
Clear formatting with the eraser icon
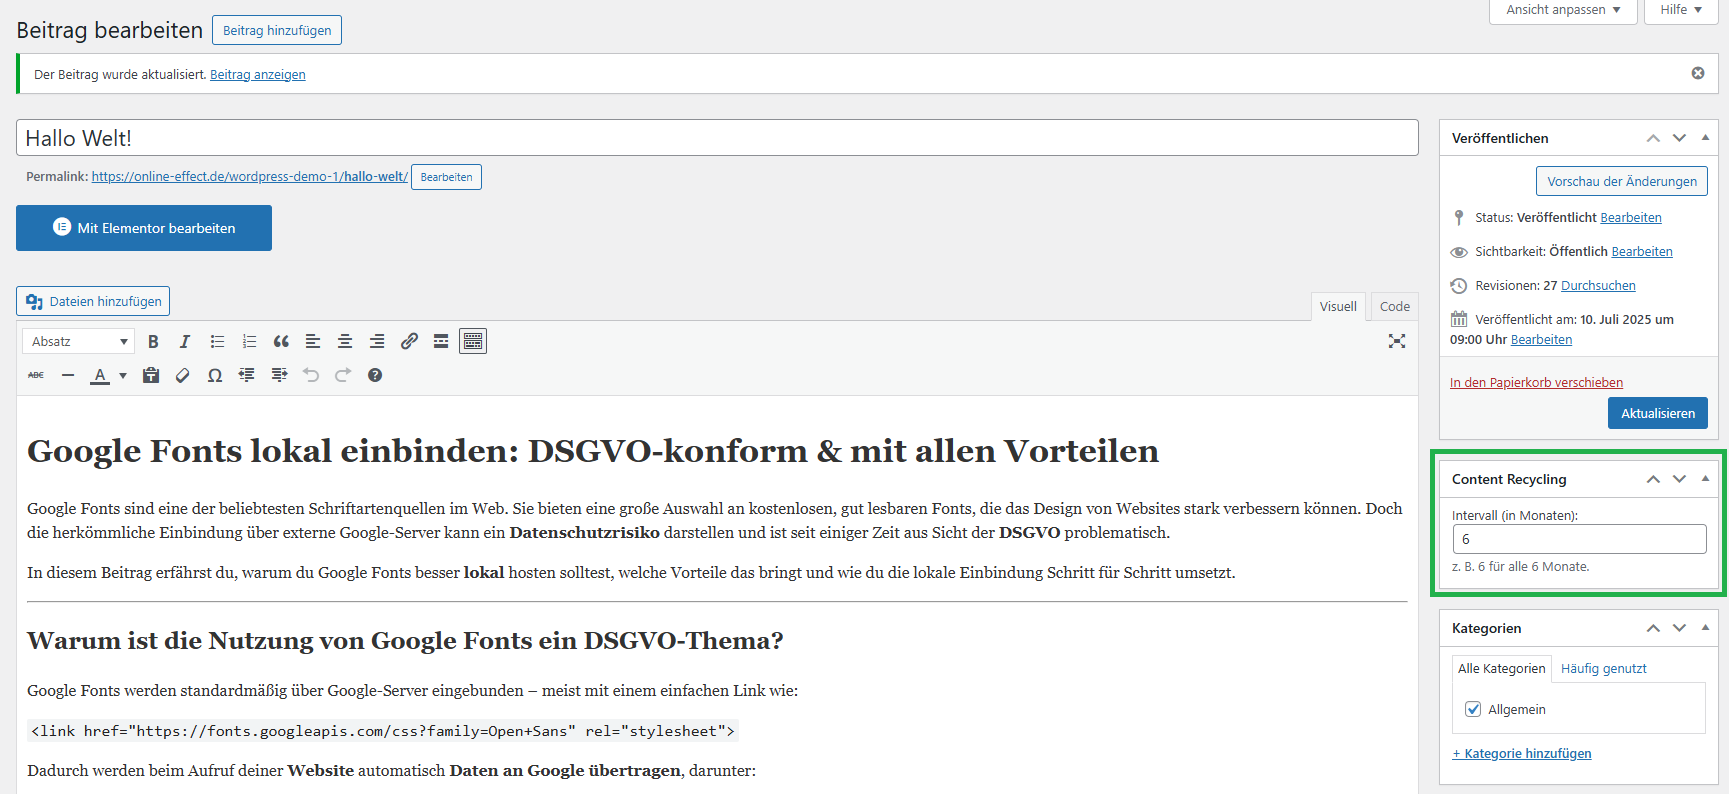[x=183, y=375]
